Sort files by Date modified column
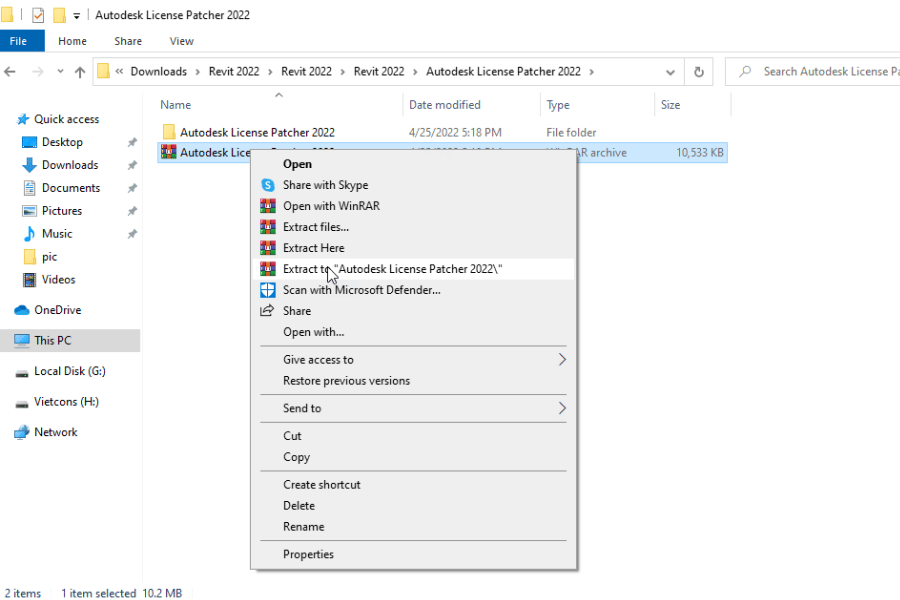The image size is (900, 600). (x=445, y=105)
